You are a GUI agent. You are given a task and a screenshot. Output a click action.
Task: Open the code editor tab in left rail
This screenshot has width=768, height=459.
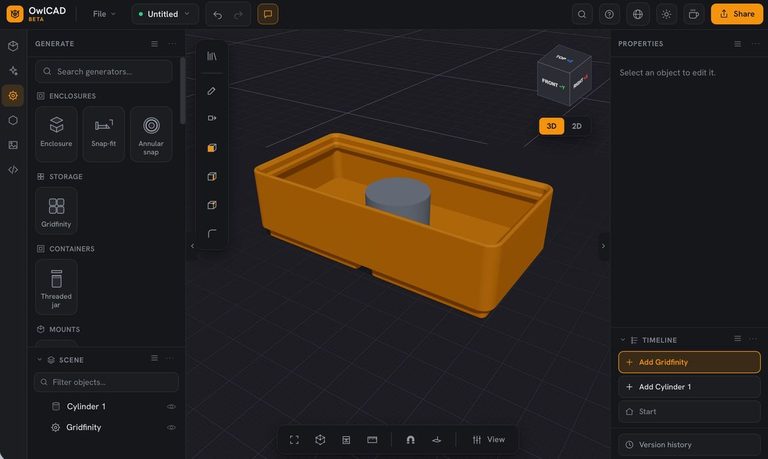pos(13,169)
